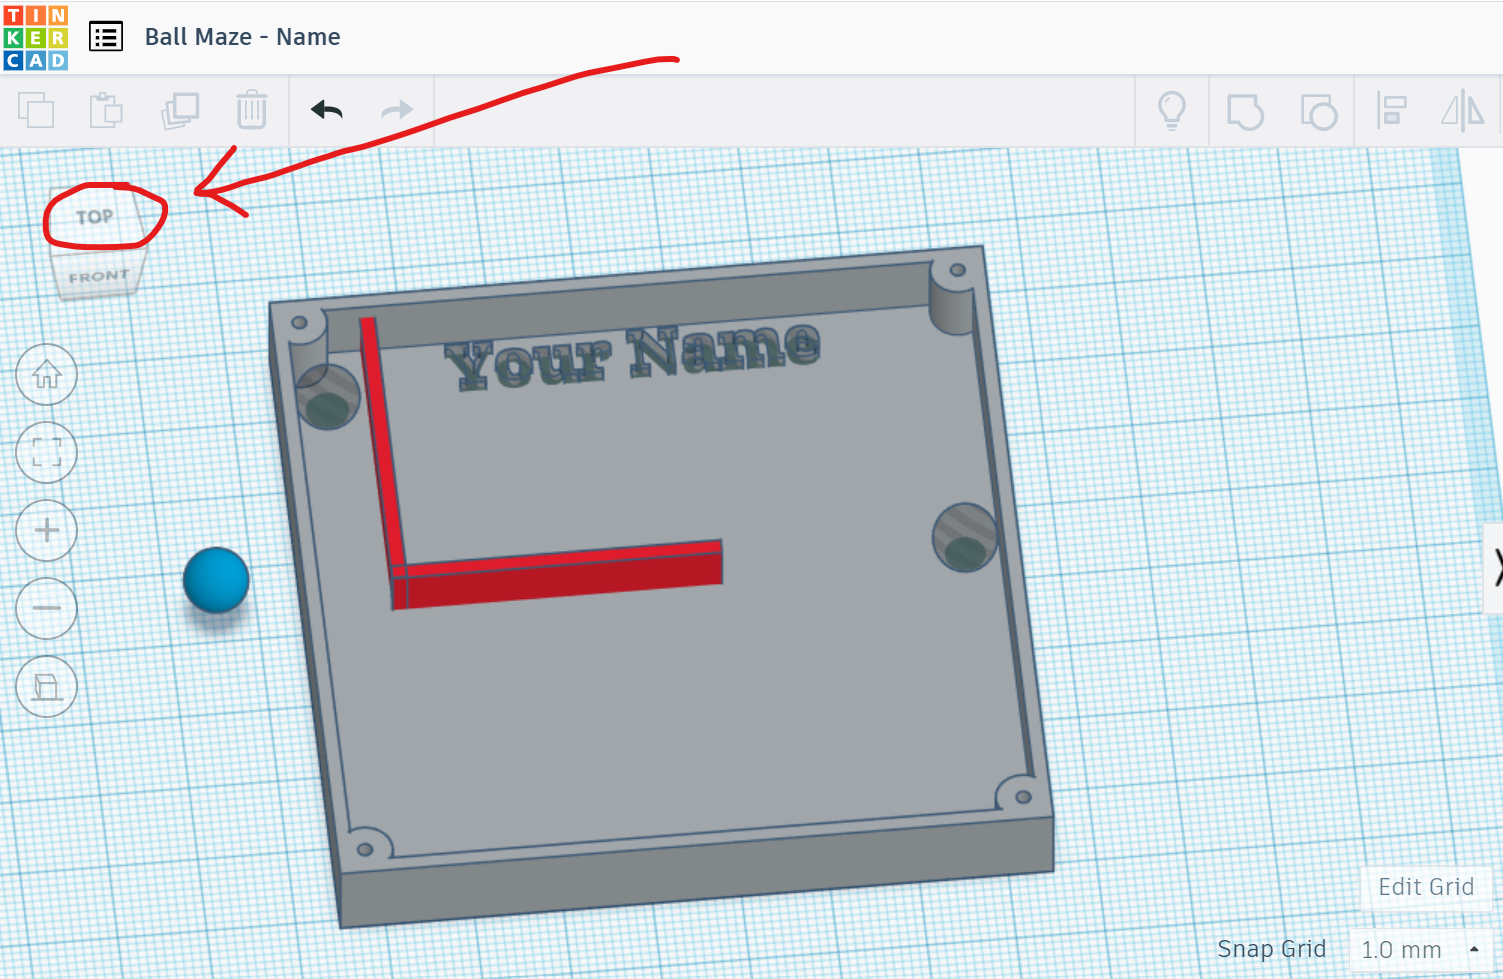Click the Paste icon
Viewport: 1503px width, 979px height.
click(x=106, y=110)
